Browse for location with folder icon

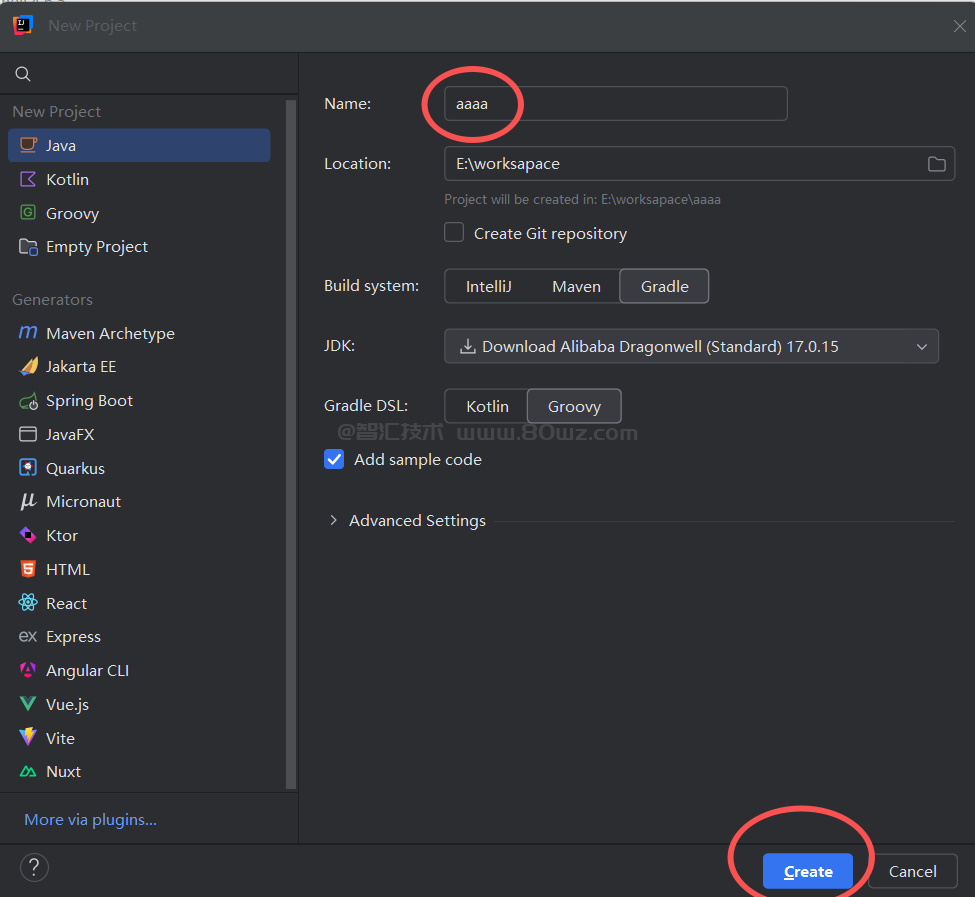point(936,164)
